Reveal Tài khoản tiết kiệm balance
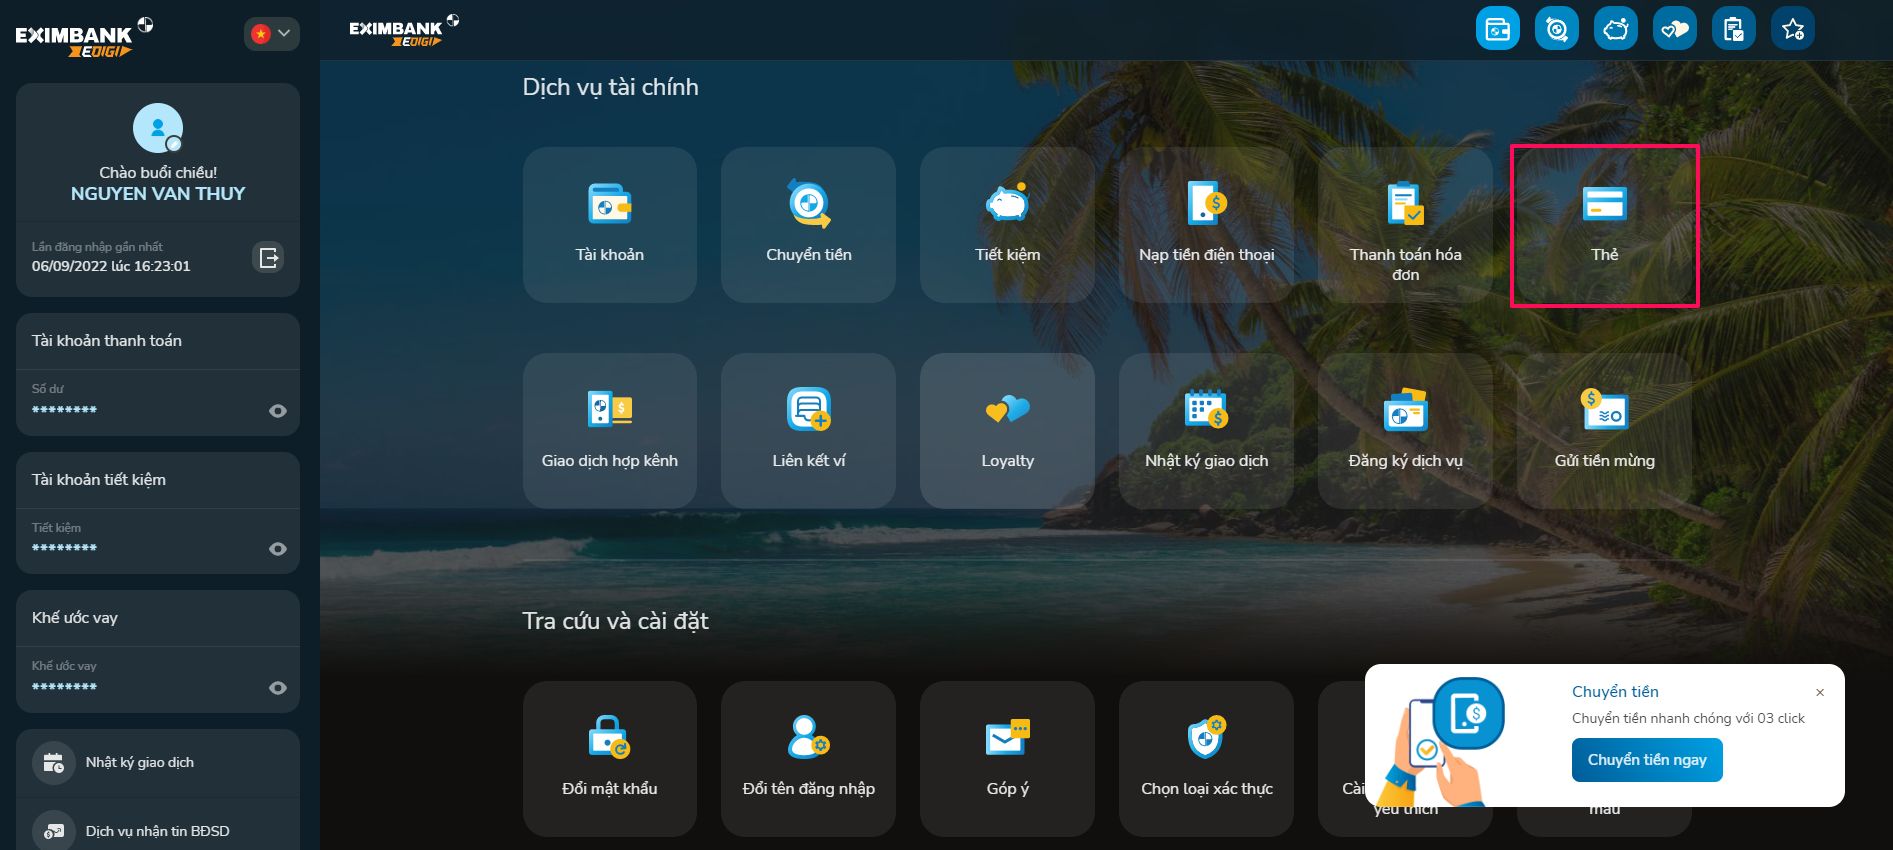The height and width of the screenshot is (850, 1893). coord(278,549)
